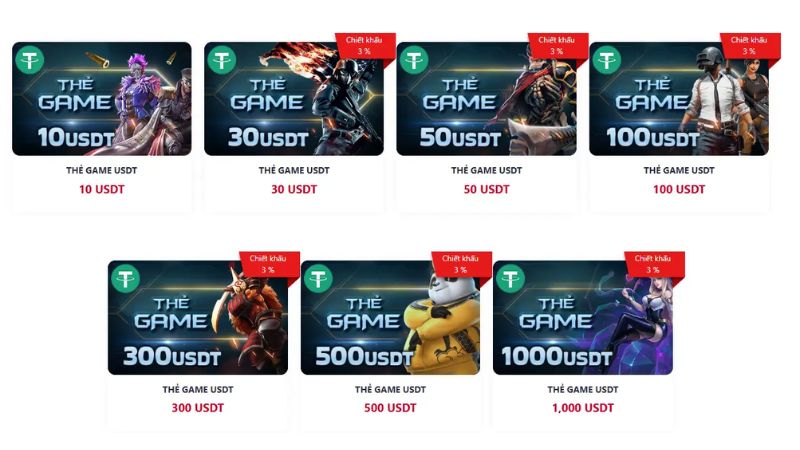
Task: Click the discount ribbon on 500USDT card
Action: tap(461, 265)
